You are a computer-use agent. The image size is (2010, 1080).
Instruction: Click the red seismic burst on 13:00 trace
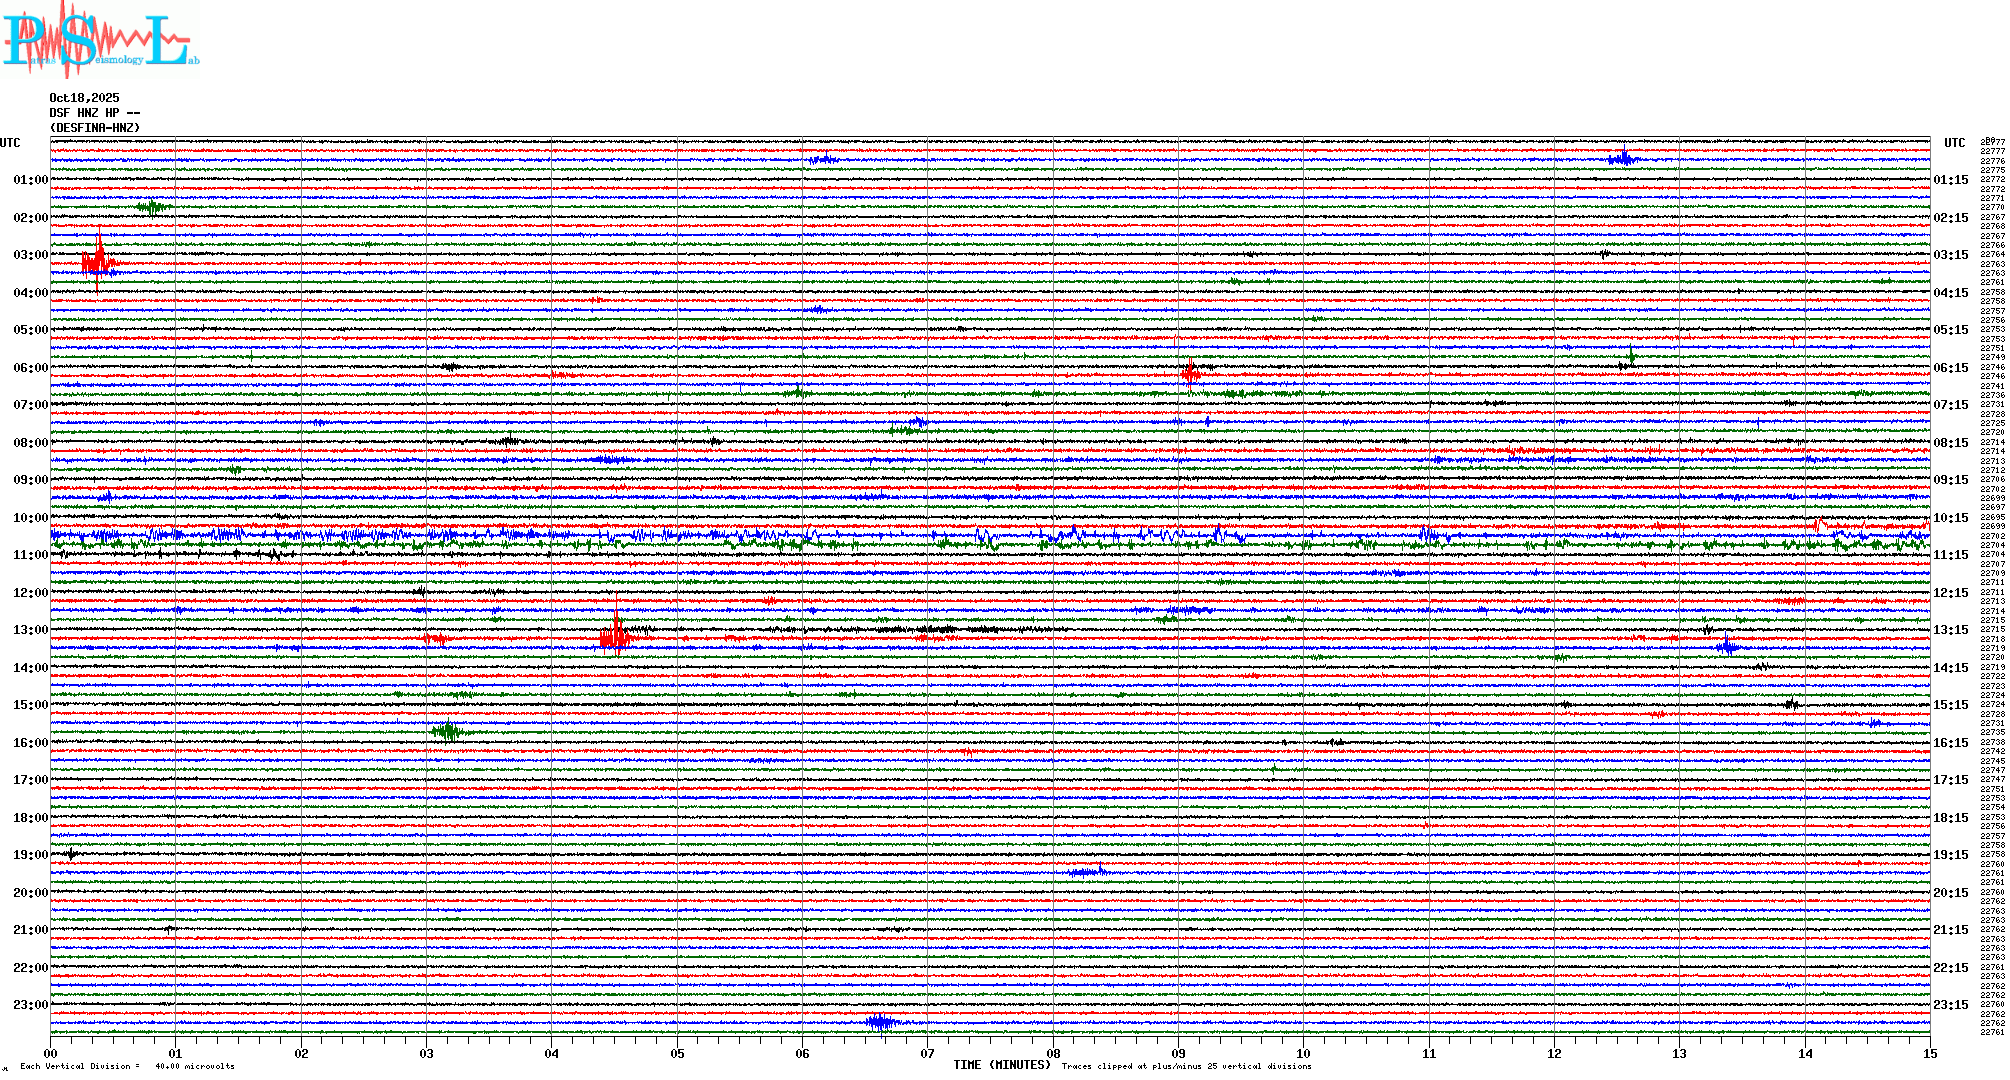pyautogui.click(x=614, y=636)
